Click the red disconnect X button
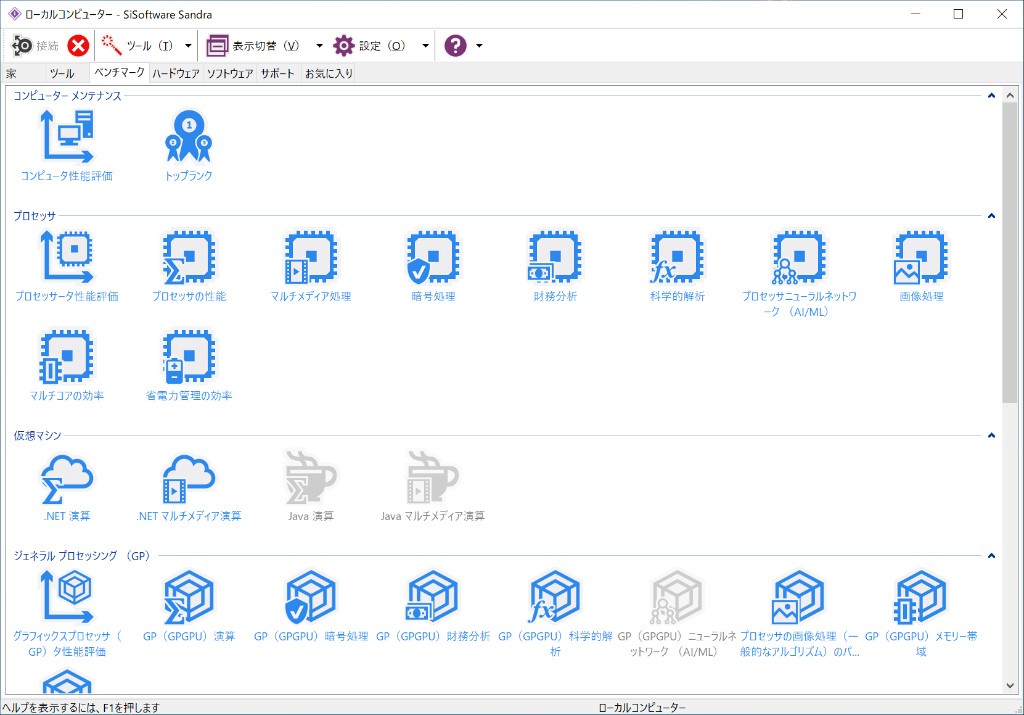The height and width of the screenshot is (715, 1024). click(x=78, y=46)
